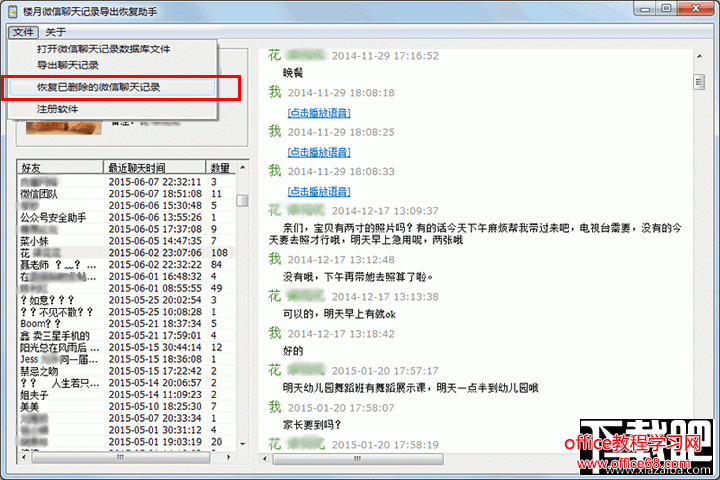Click friend list scroll left arrow
This screenshot has width=720, height=480.
(x=24, y=457)
